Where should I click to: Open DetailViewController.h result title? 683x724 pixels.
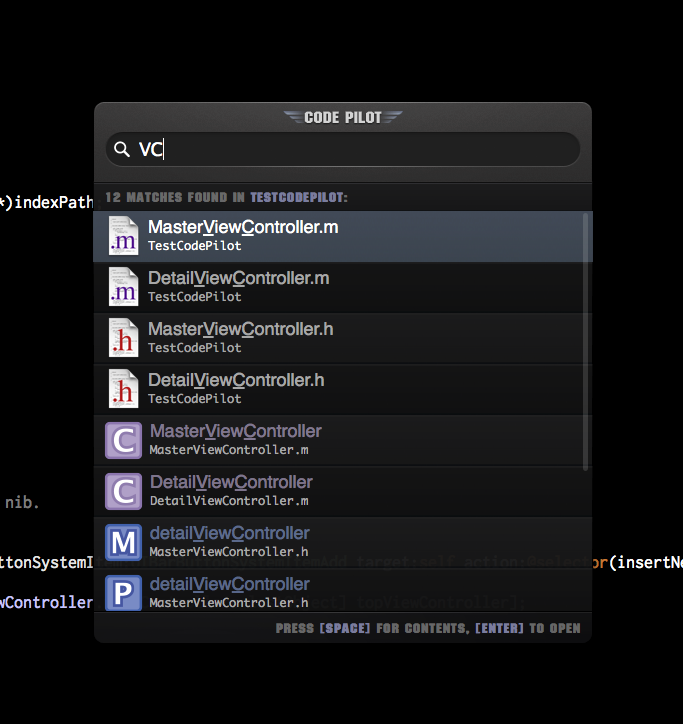(x=236, y=380)
